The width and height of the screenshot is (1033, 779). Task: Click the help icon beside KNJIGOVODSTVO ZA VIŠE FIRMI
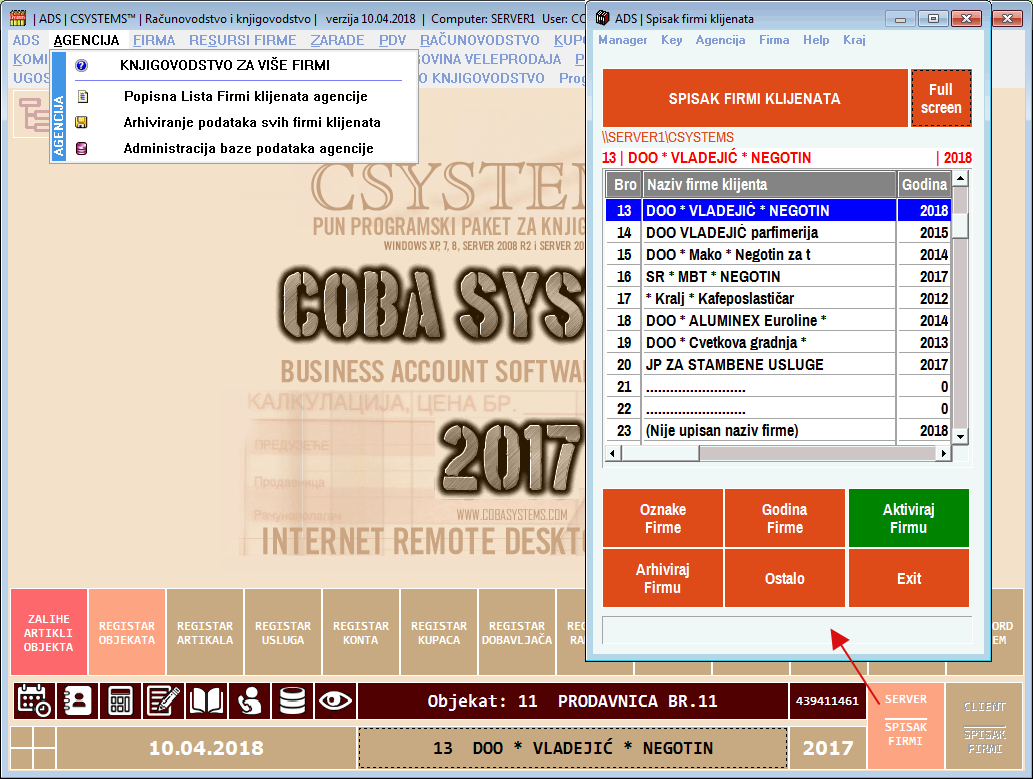pyautogui.click(x=82, y=65)
